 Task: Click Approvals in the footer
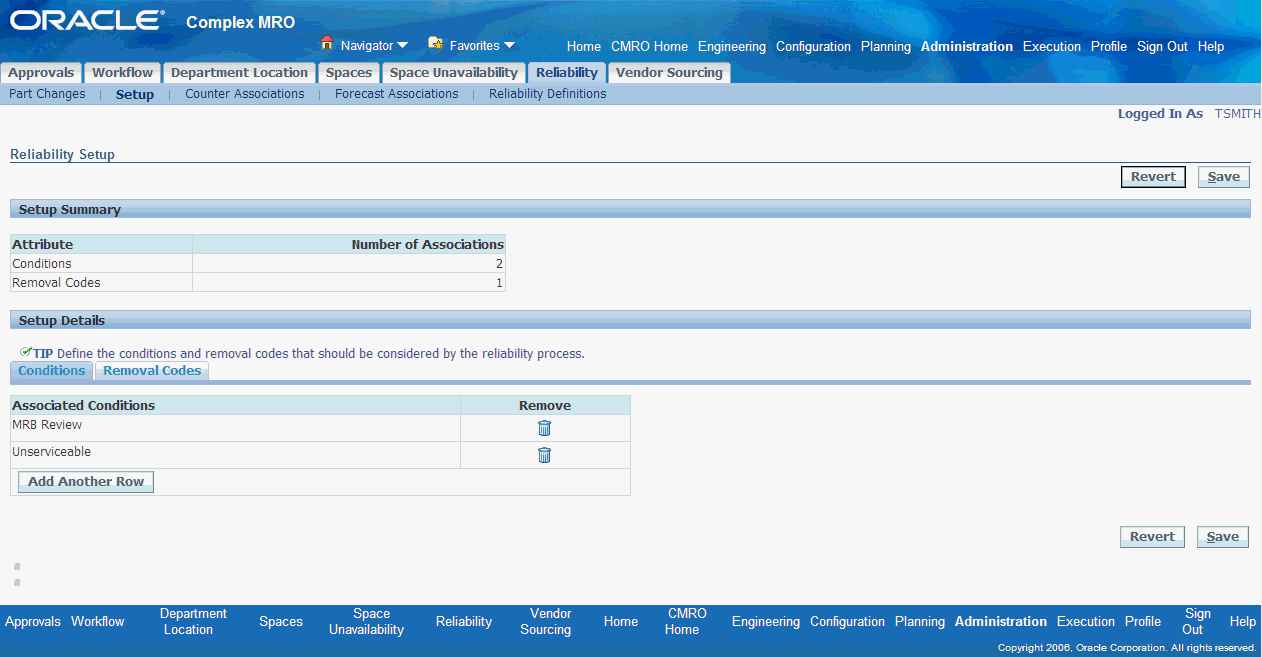pos(33,622)
